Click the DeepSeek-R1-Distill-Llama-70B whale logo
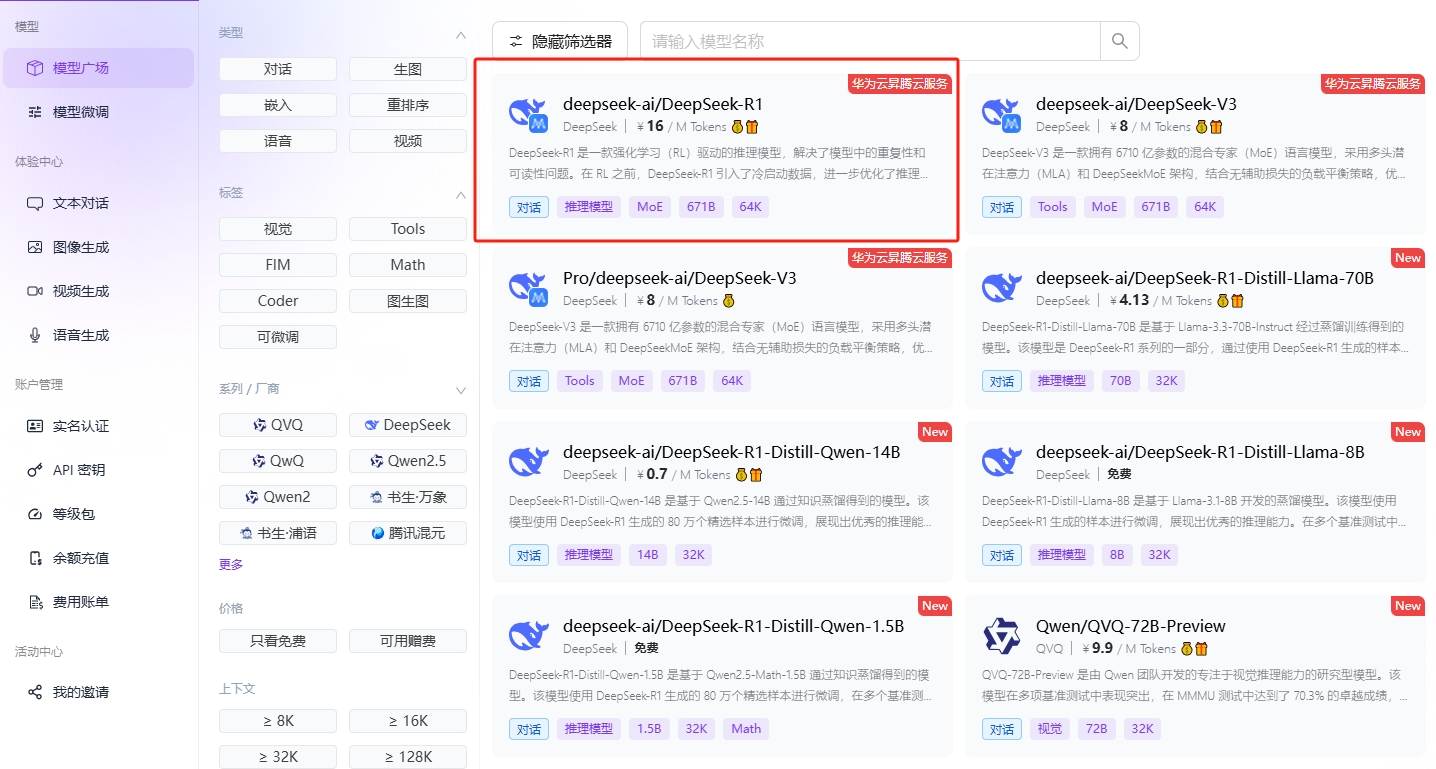Screen dimensions: 1436x769 coord(1001,289)
